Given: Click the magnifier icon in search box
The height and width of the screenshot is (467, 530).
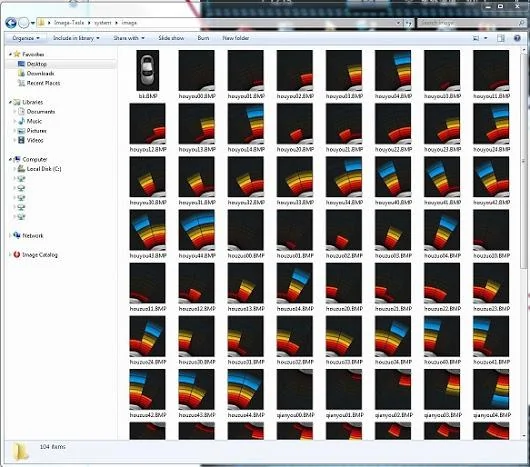Looking at the screenshot, I should tap(522, 23).
